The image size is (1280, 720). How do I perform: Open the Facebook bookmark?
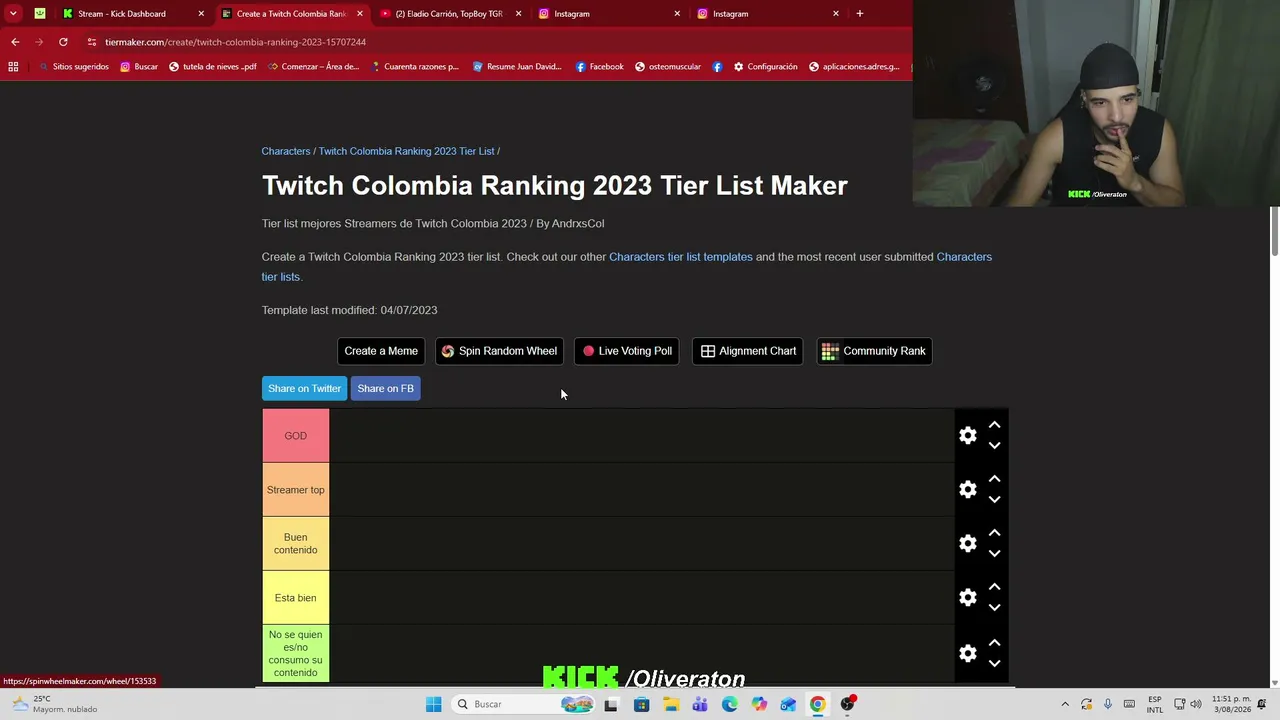click(x=600, y=67)
